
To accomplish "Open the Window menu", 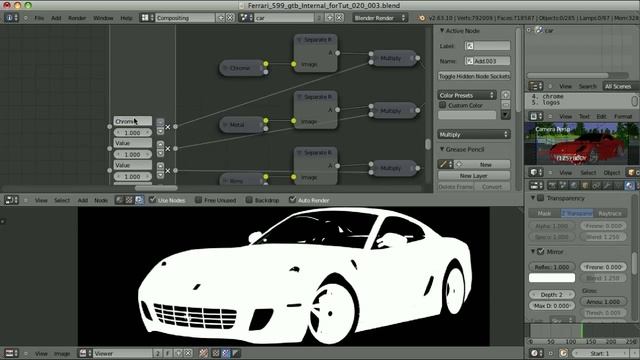I will click(103, 18).
